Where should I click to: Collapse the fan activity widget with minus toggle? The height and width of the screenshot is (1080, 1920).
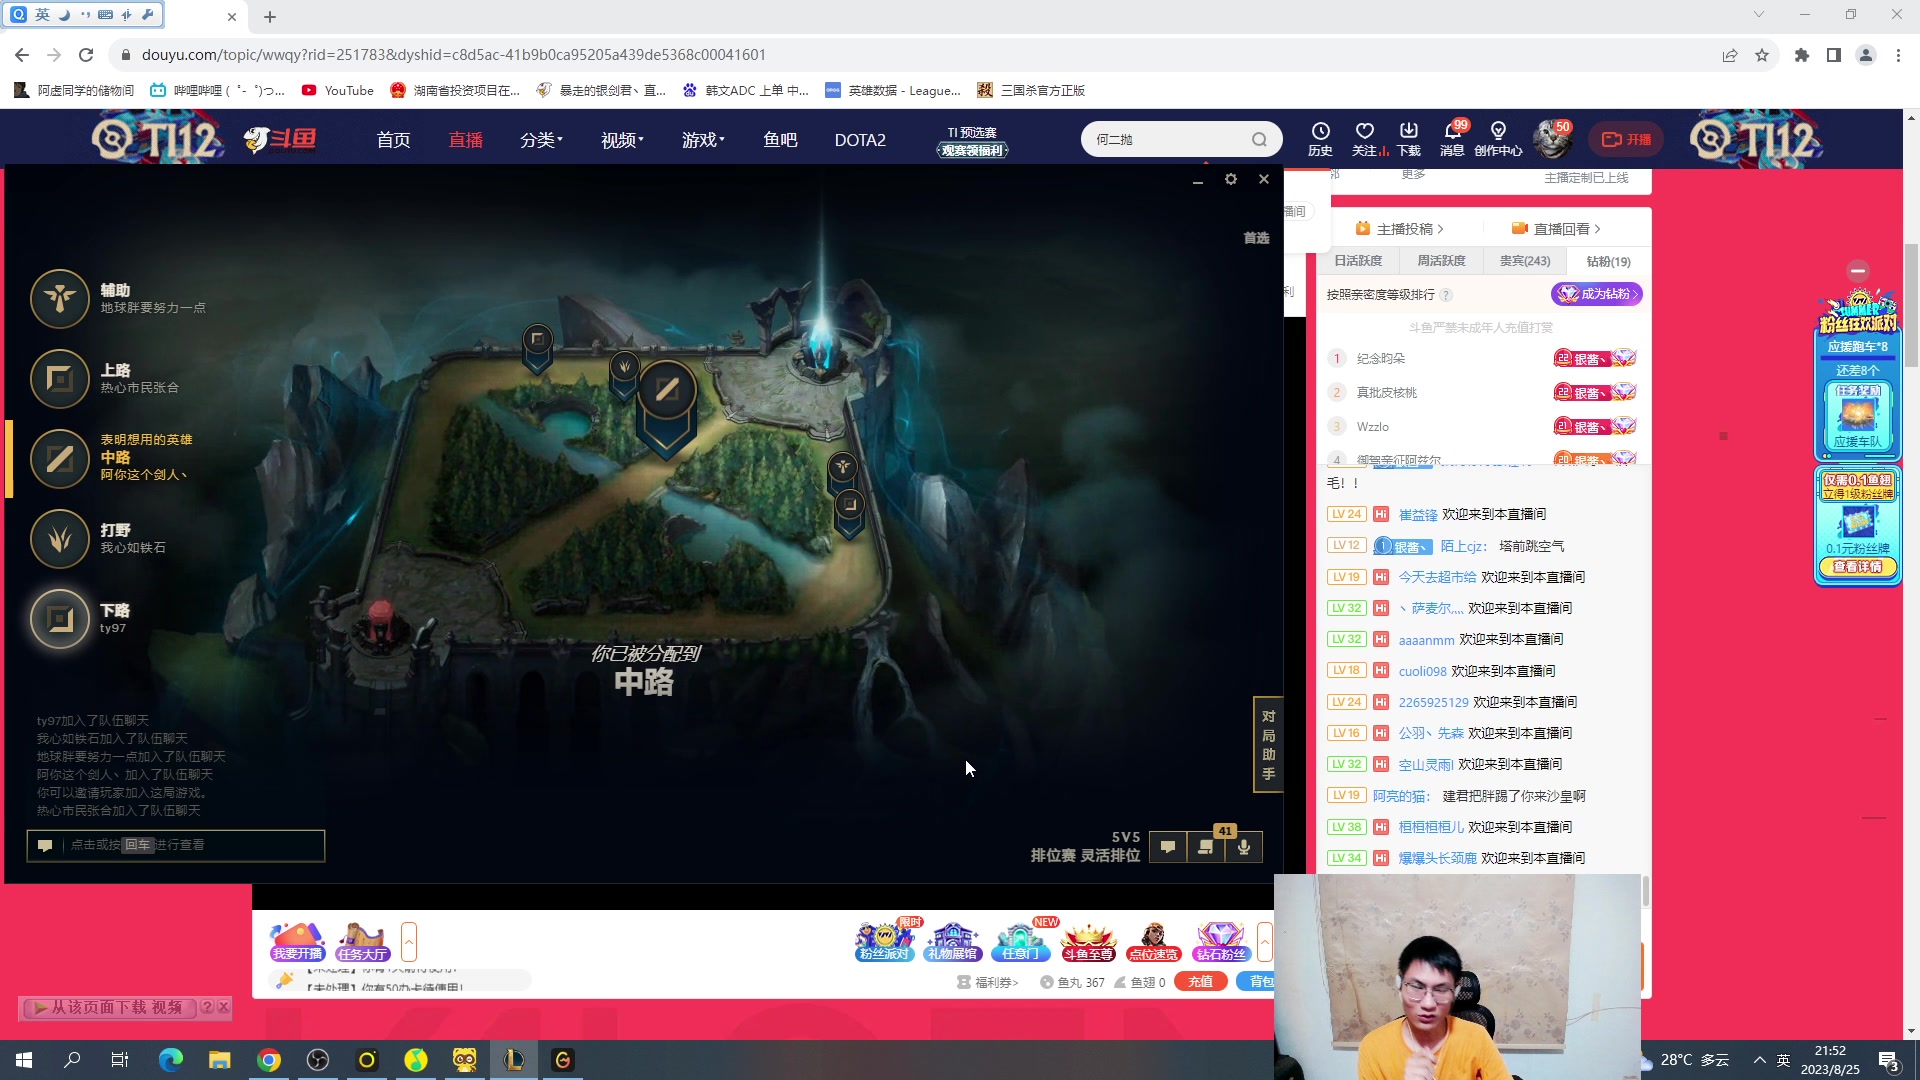click(x=1858, y=271)
